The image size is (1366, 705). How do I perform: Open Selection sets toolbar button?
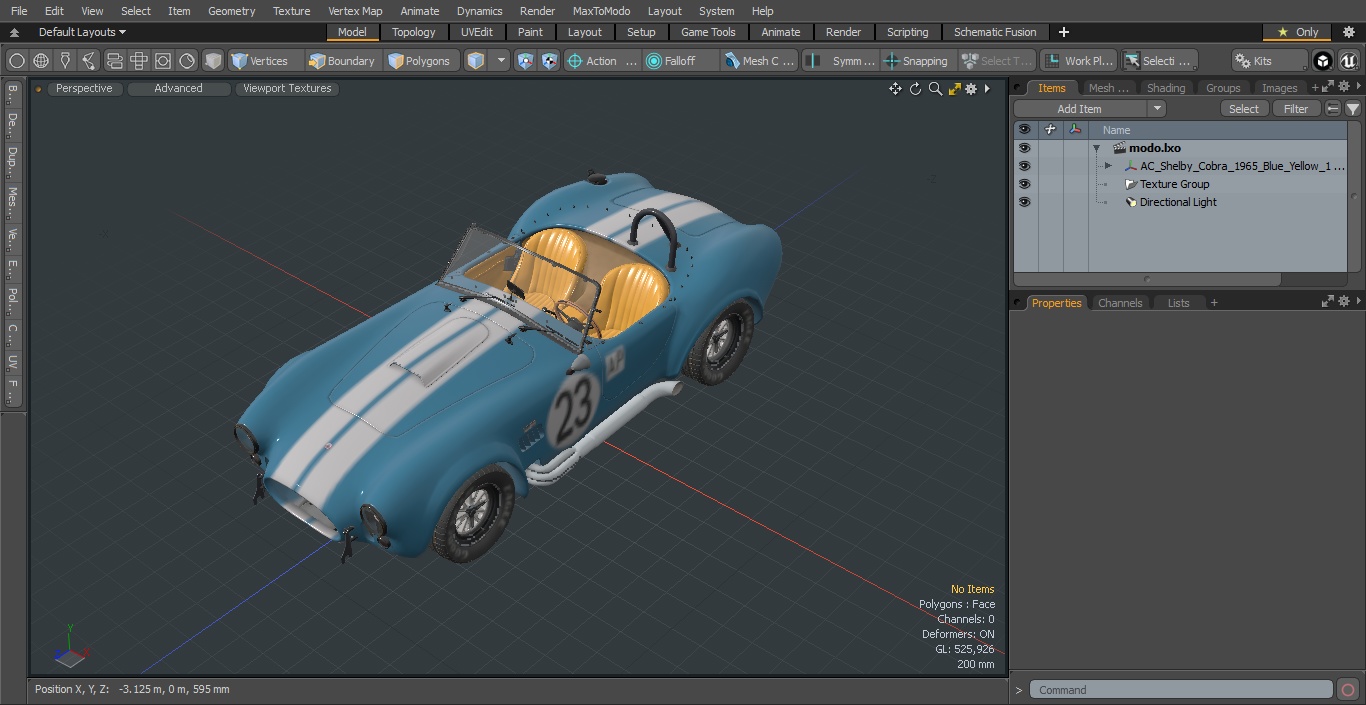point(1158,61)
